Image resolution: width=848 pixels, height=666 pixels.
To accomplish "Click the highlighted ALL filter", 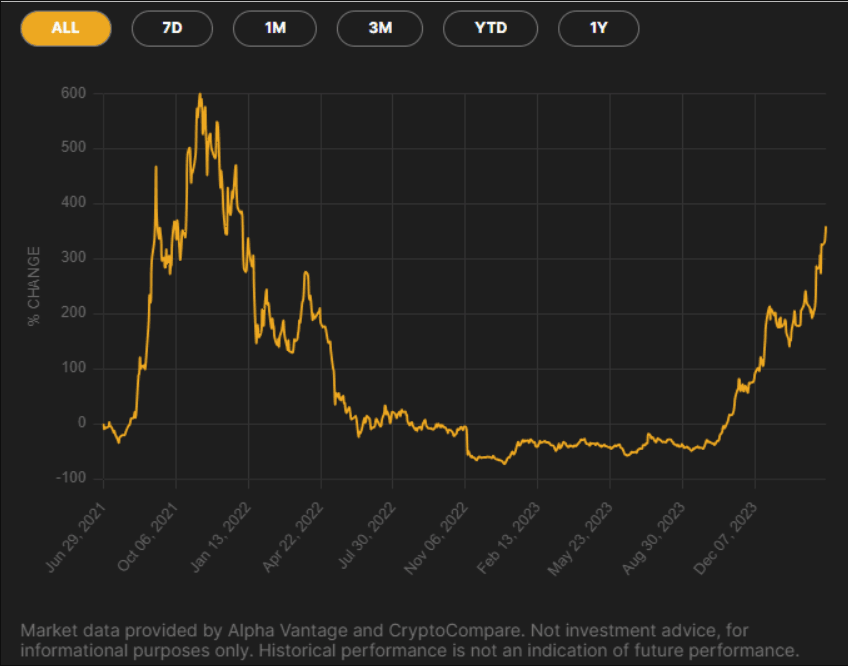I will coord(65,28).
